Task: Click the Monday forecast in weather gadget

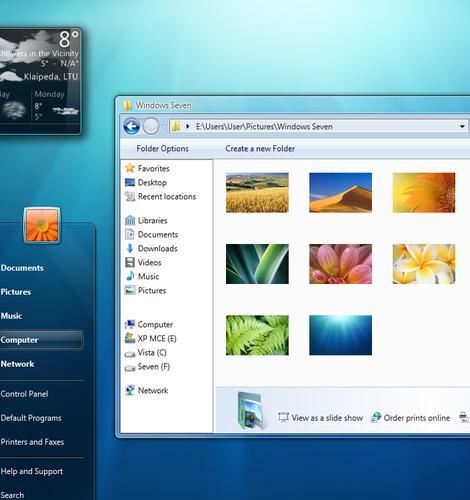Action: tap(56, 106)
